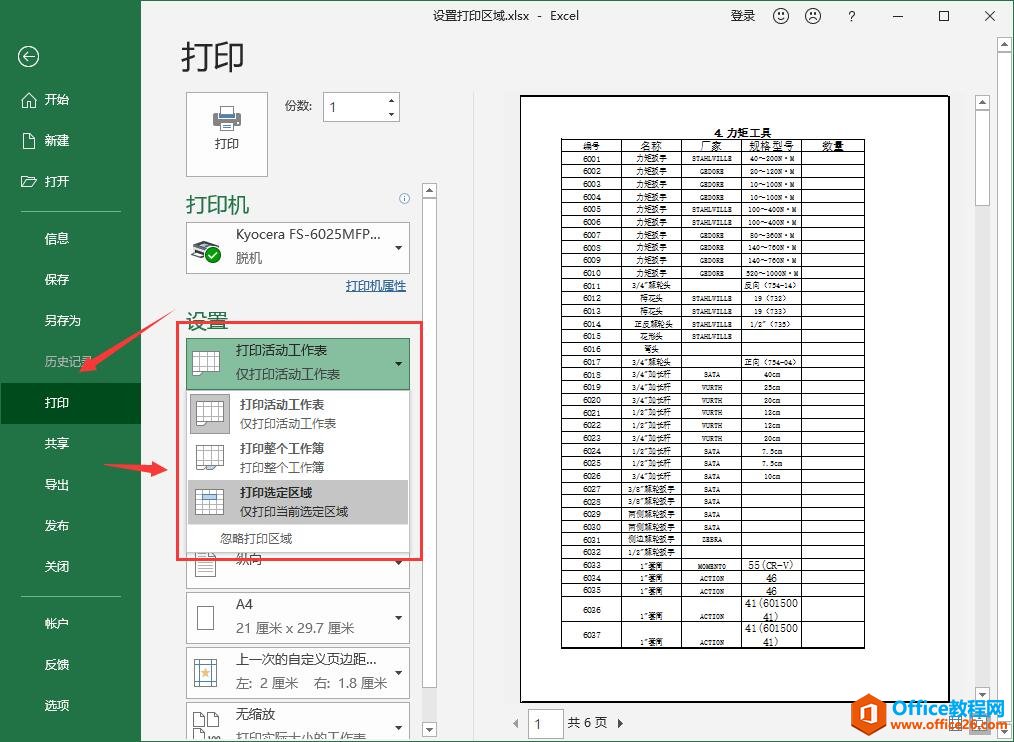1014x742 pixels.
Task: Click 新建 label in sidebar
Action: point(57,140)
